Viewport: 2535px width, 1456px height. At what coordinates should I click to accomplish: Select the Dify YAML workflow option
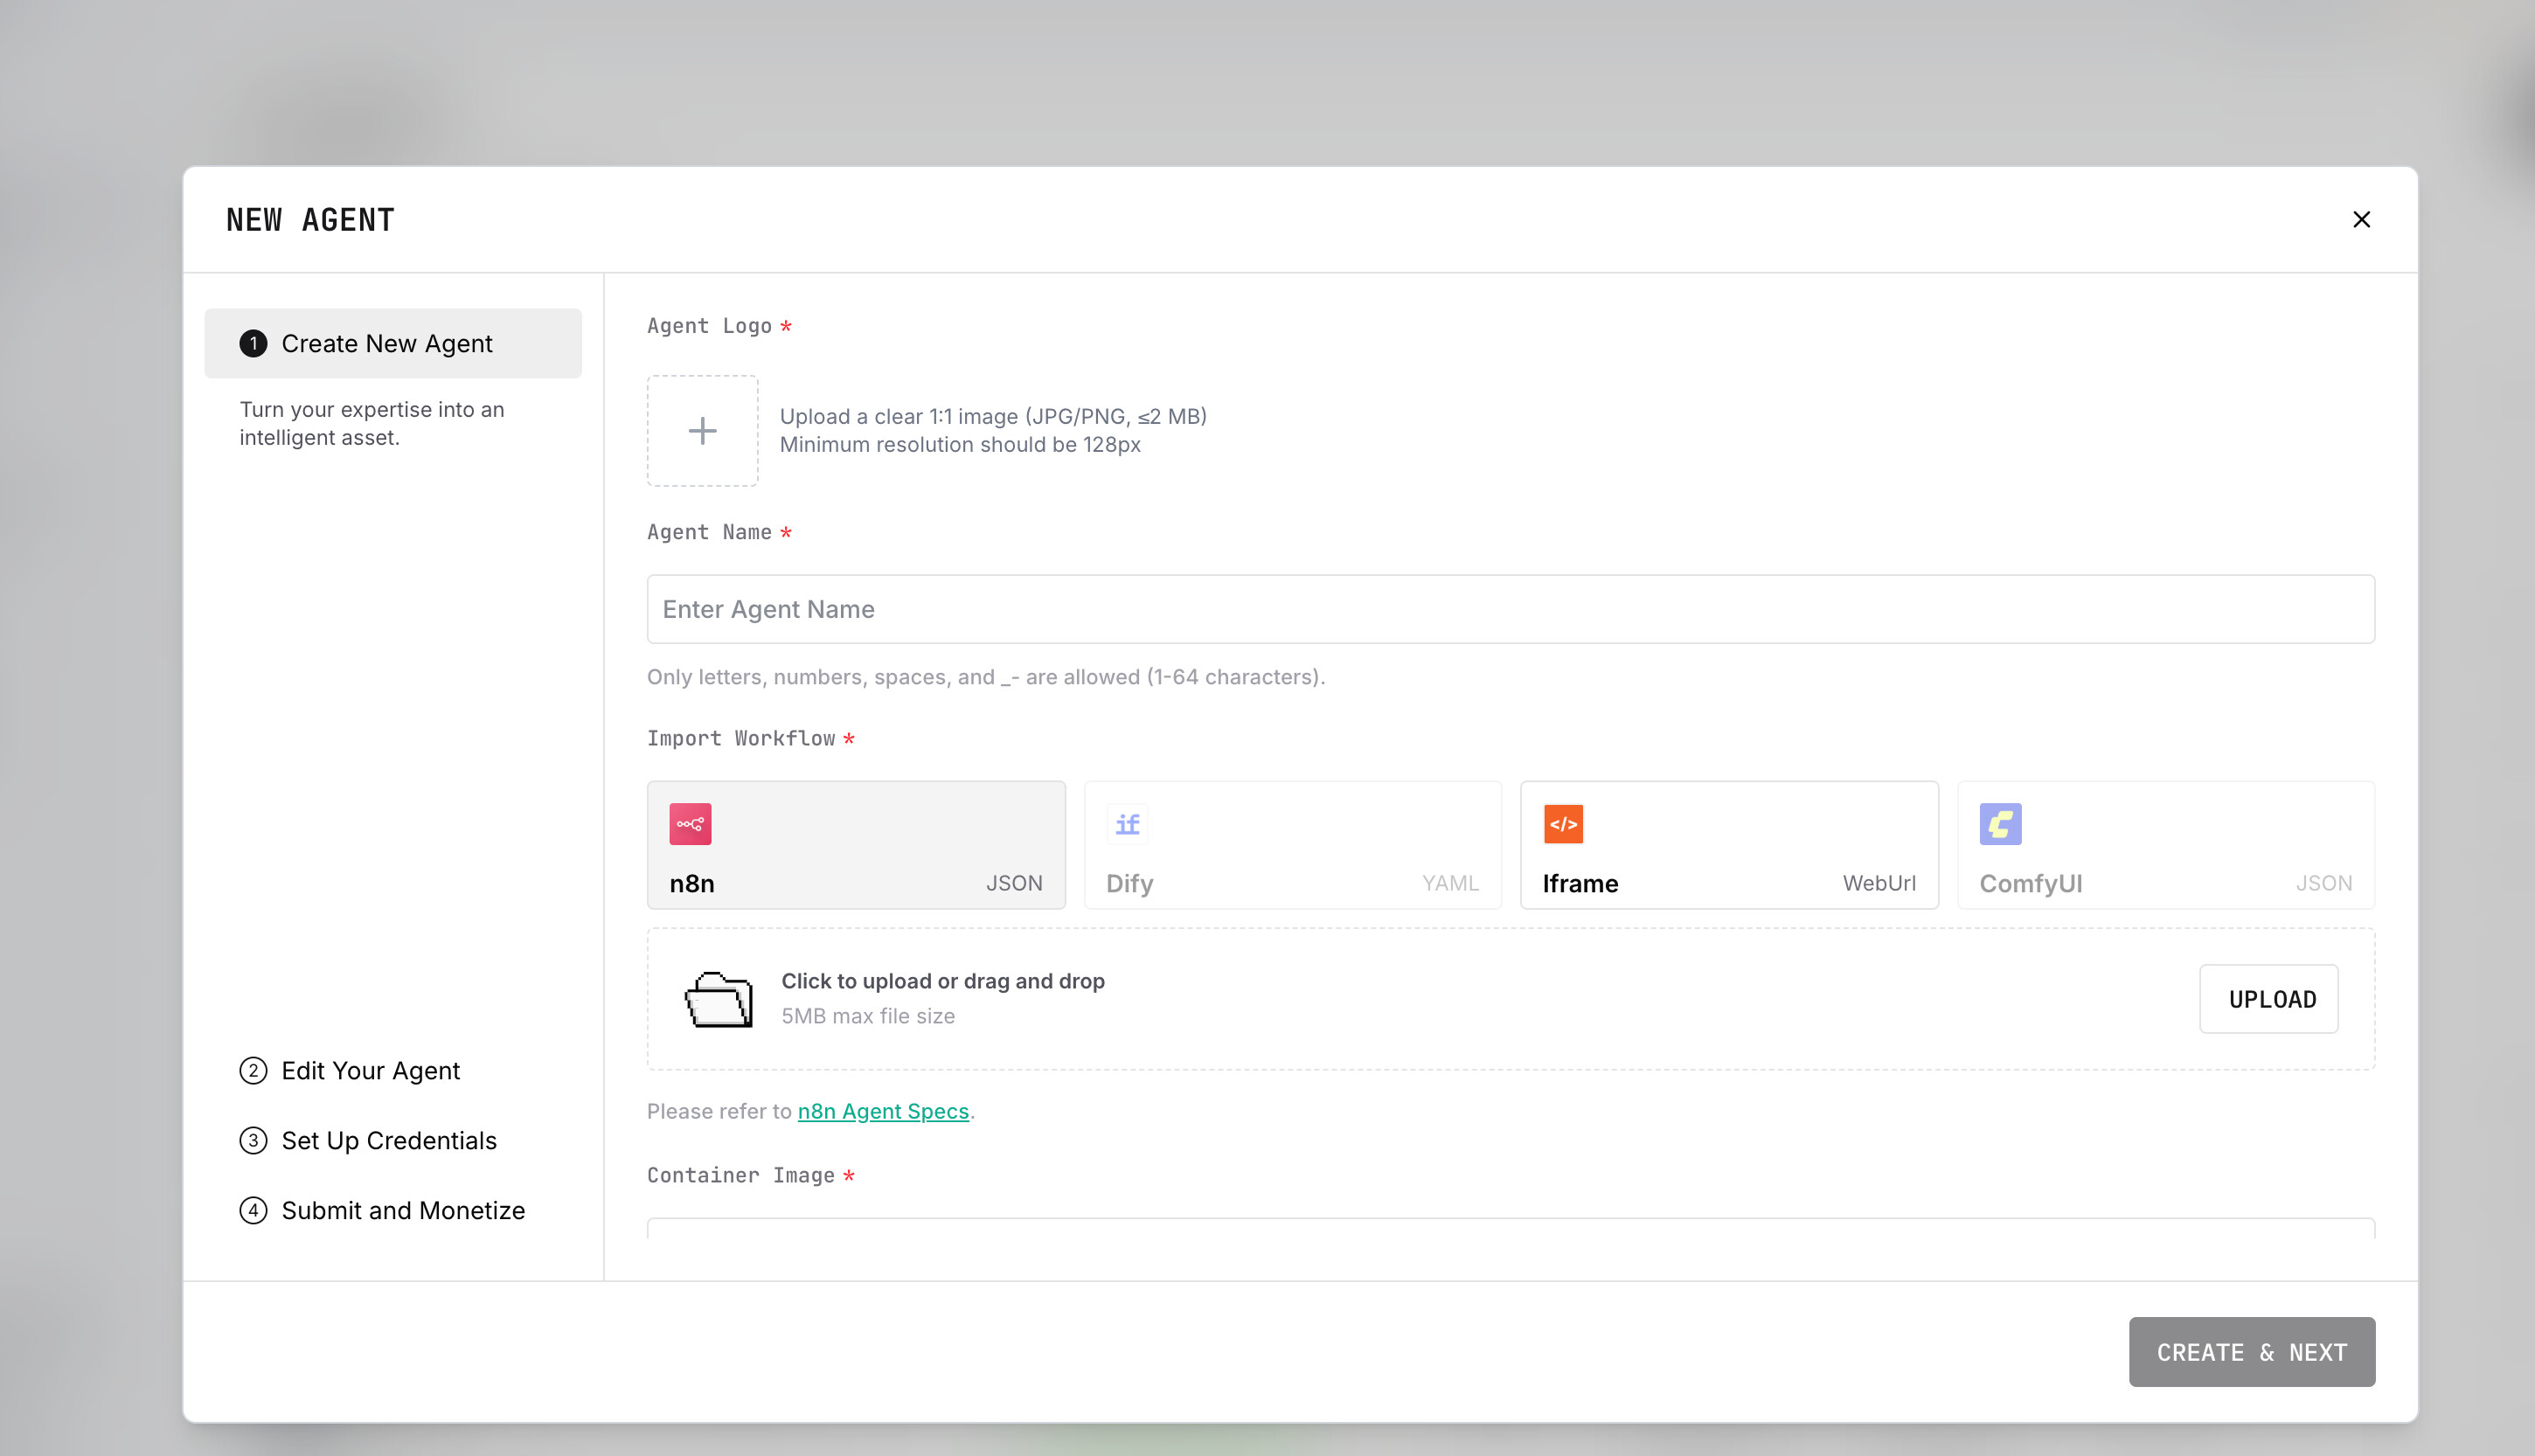(x=1292, y=845)
